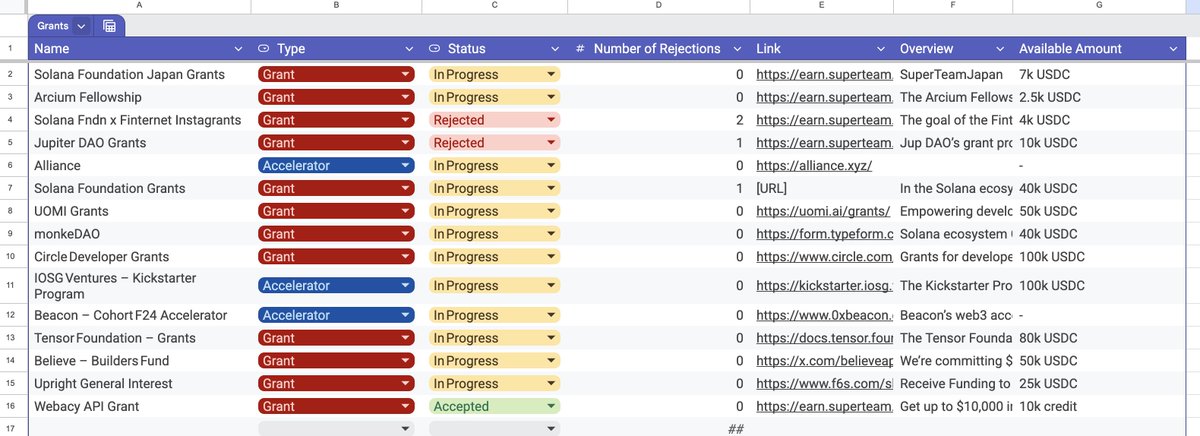1200x436 pixels.
Task: Select column A header
Action: pos(139,6)
